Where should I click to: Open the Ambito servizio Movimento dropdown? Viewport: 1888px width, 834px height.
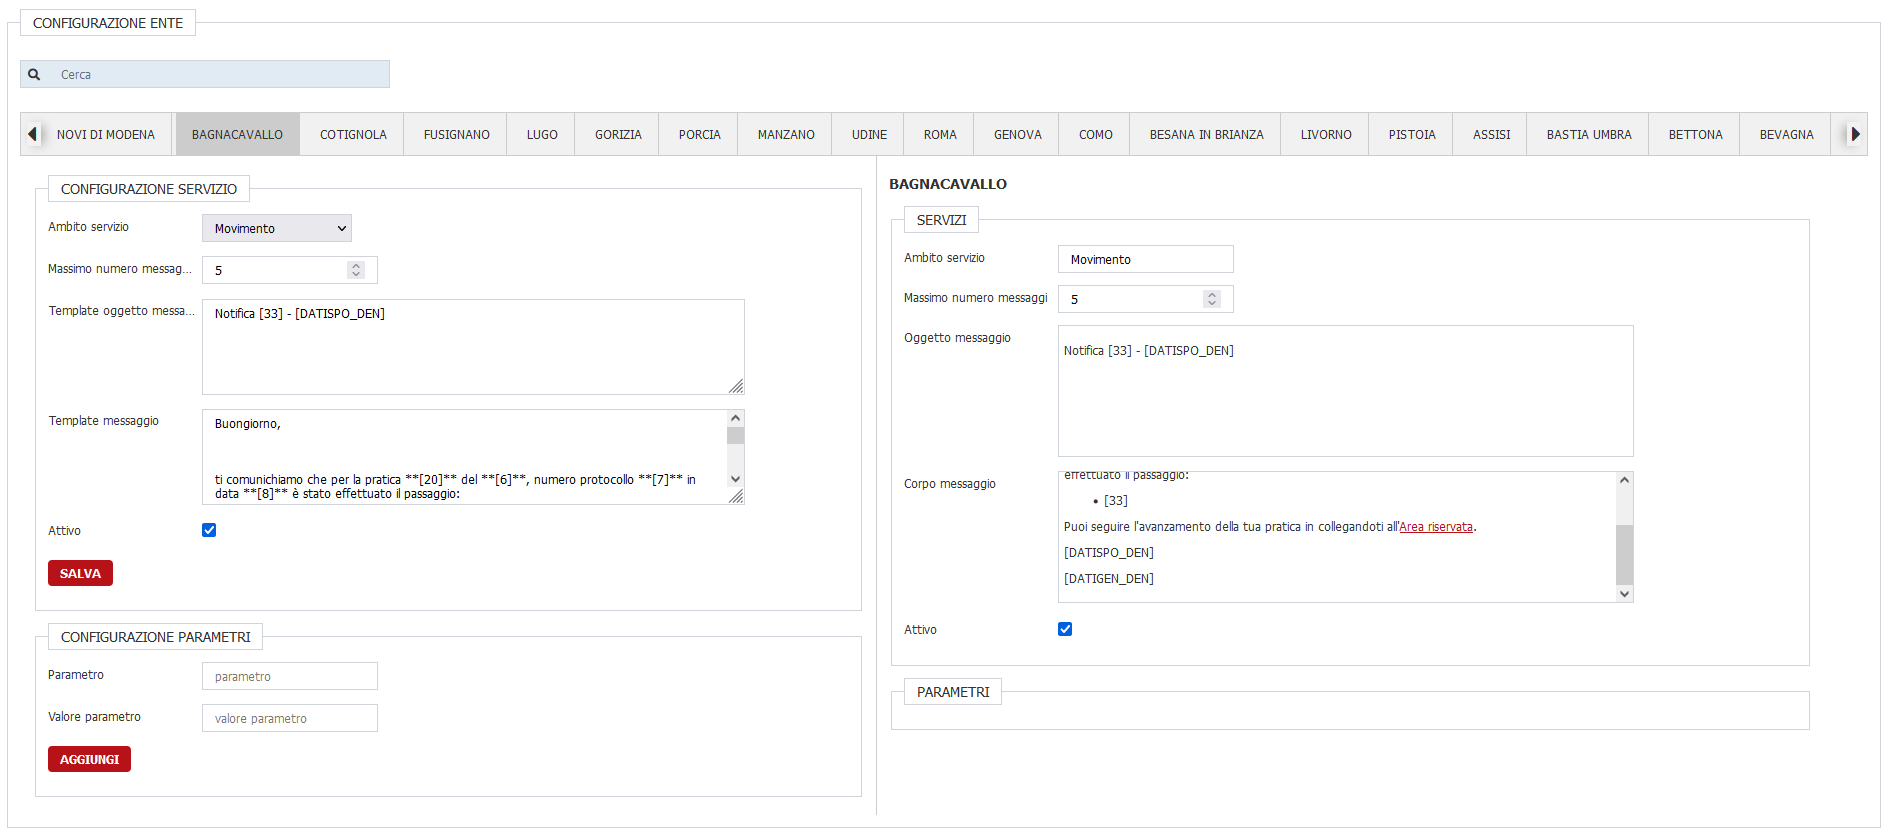277,229
